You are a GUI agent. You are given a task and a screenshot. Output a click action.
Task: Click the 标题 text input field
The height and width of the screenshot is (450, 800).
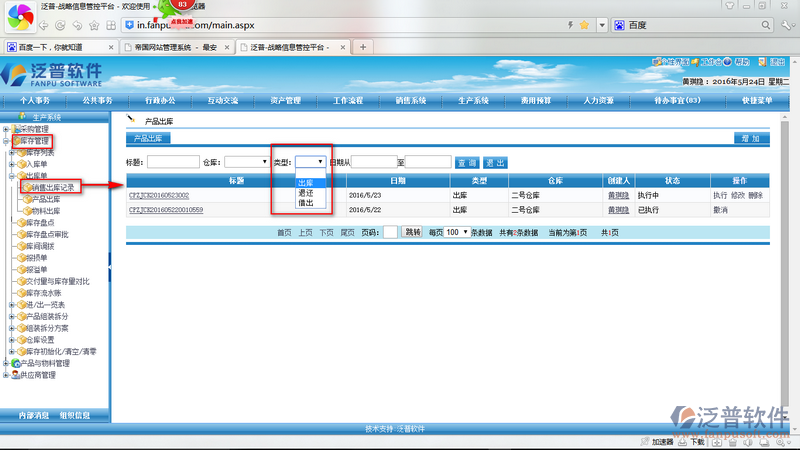(173, 161)
